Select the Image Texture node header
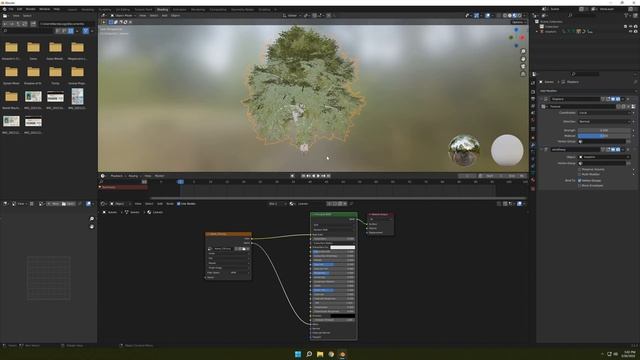 pyautogui.click(x=228, y=234)
